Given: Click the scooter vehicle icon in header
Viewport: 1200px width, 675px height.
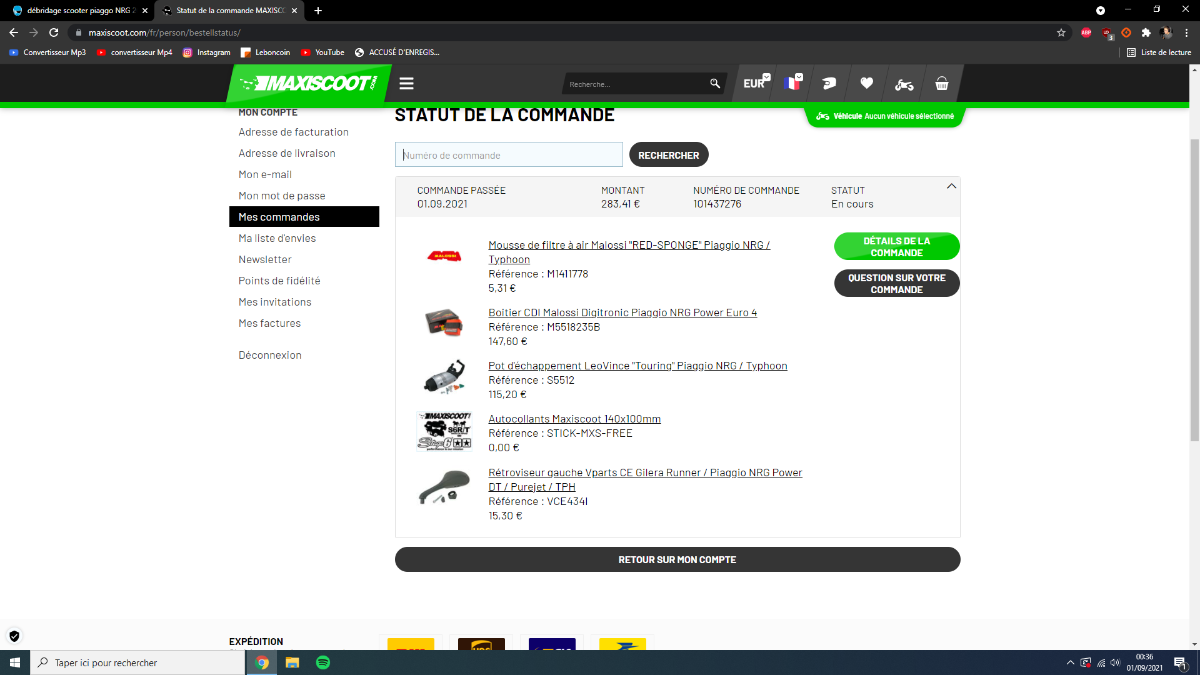Looking at the screenshot, I should tap(904, 84).
